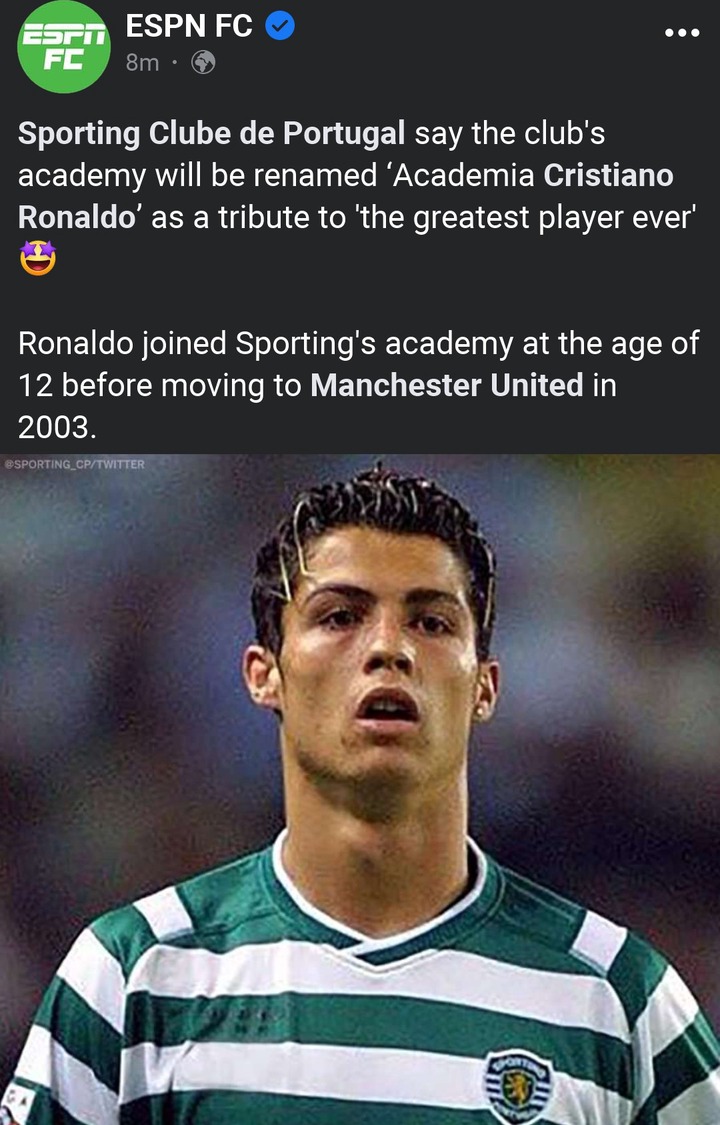This screenshot has height=1125, width=720.
Task: Click the blue verified badge
Action: coord(280,27)
